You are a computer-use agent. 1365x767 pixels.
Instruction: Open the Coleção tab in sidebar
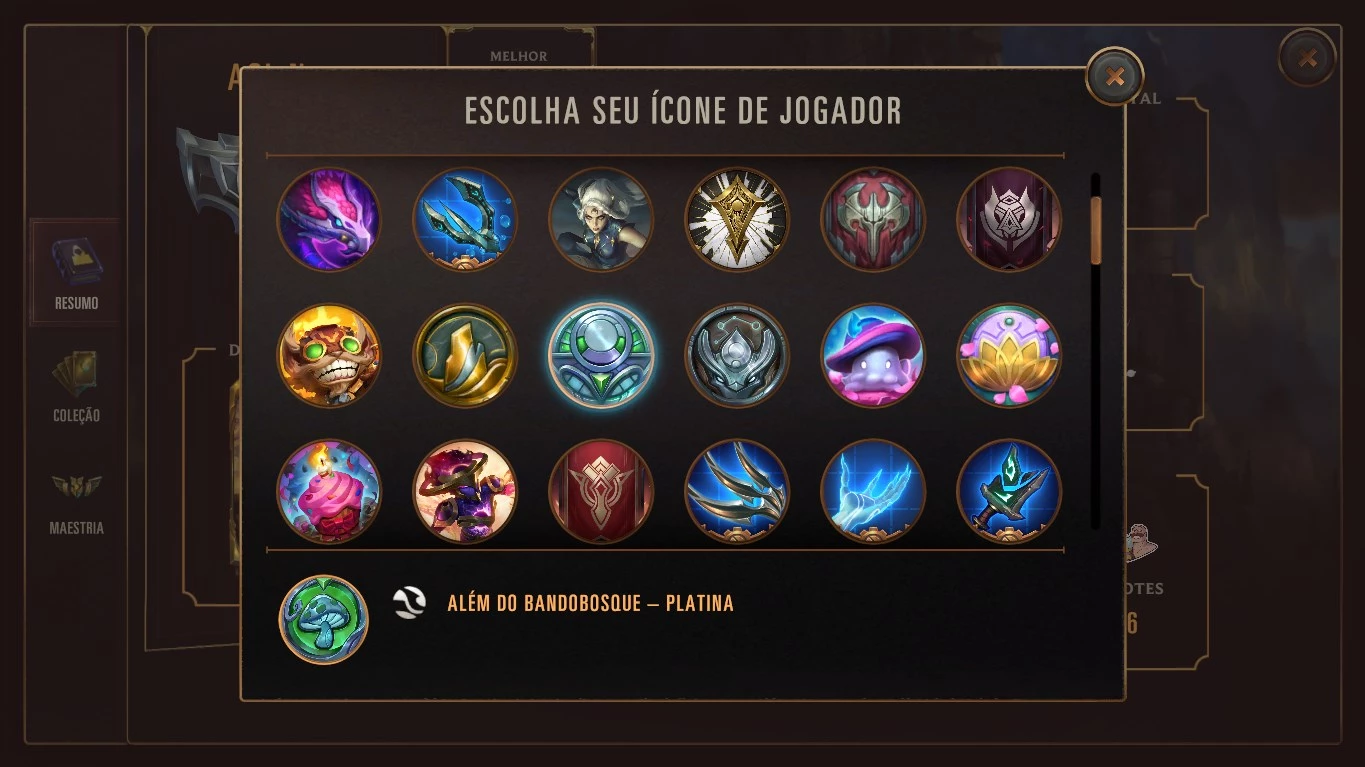coord(76,386)
